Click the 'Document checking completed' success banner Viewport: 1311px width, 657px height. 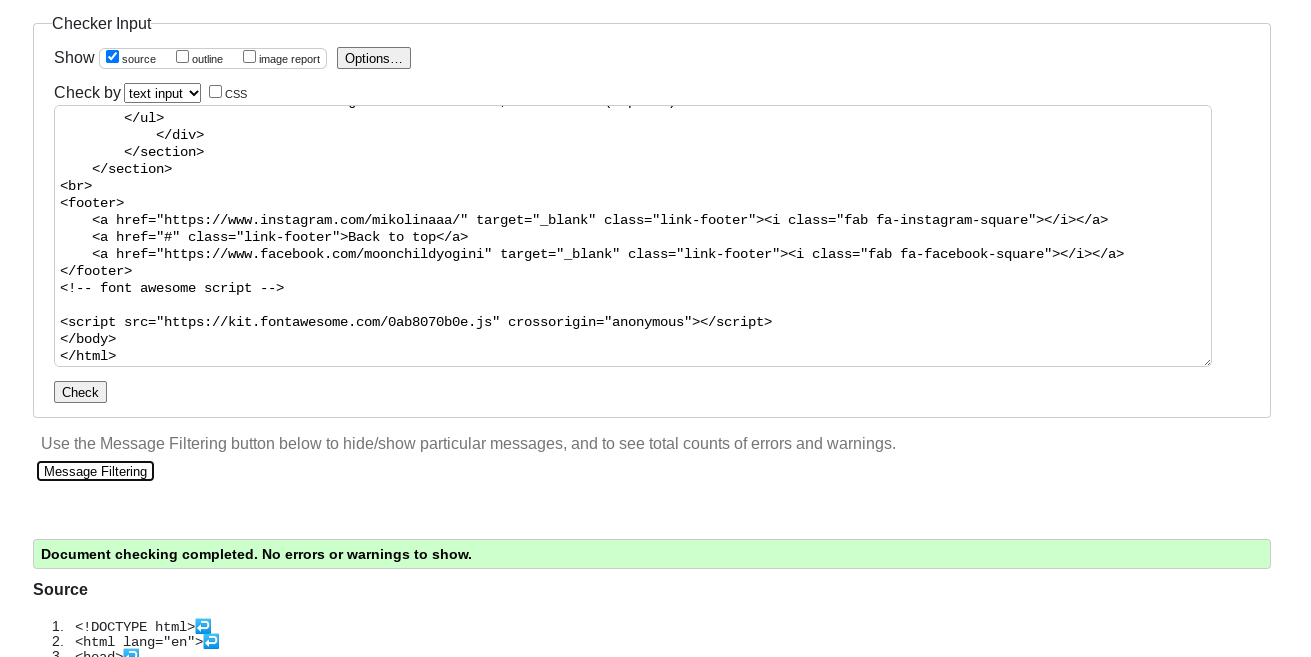[x=651, y=554]
